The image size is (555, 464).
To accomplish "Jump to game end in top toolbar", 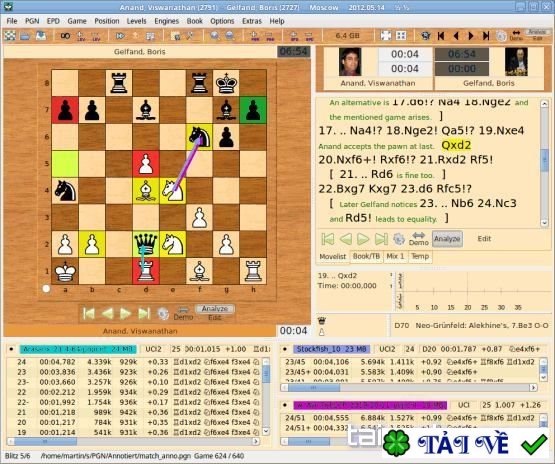I will (x=486, y=35).
